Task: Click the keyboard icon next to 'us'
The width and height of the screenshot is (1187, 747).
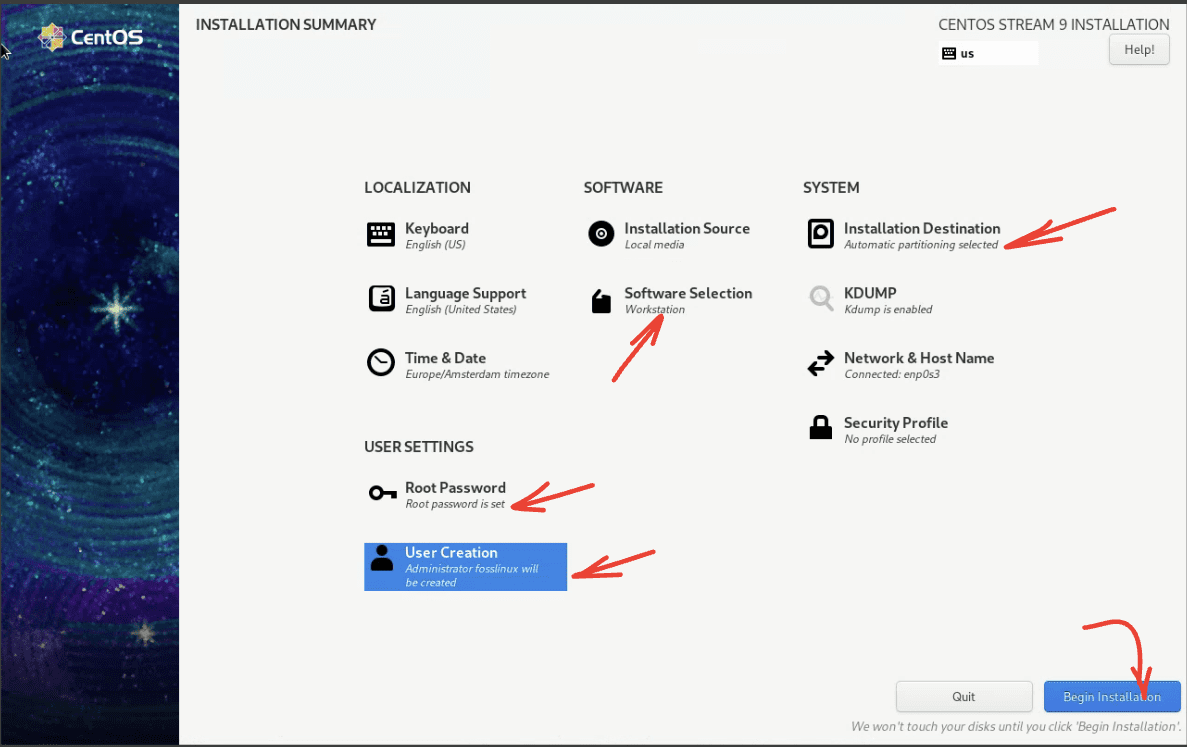Action: 949,53
